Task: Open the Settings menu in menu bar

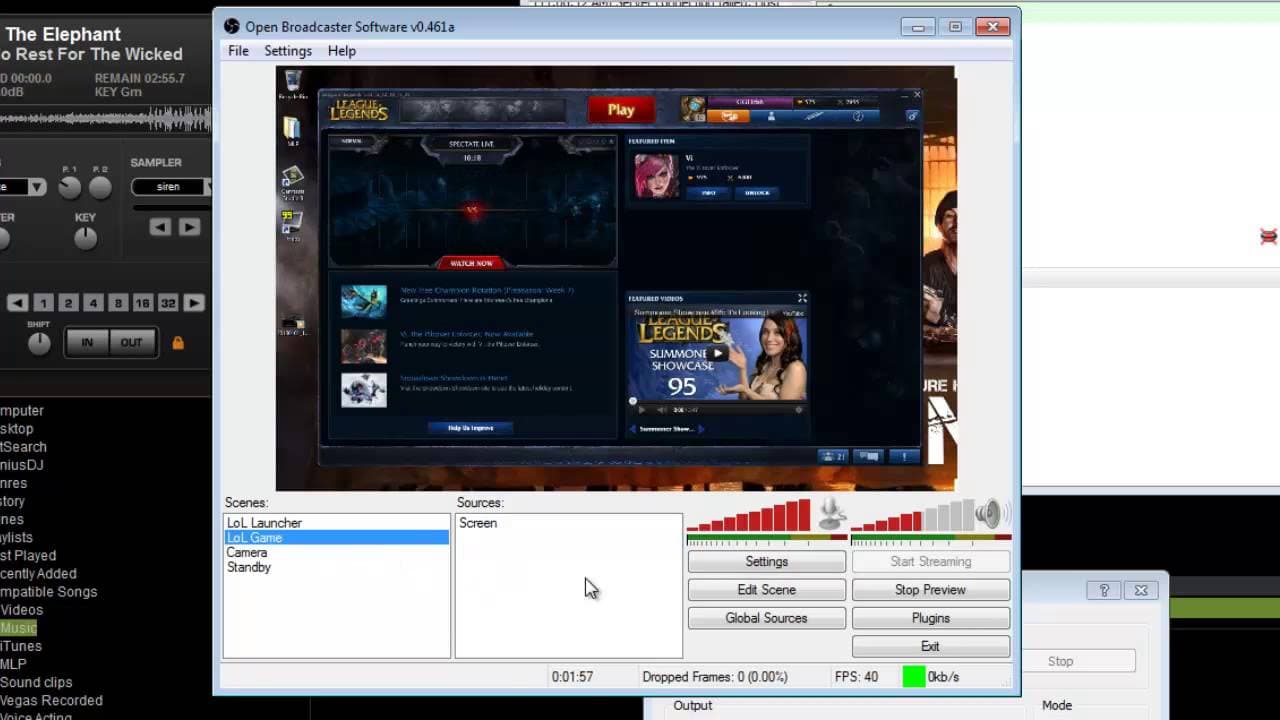Action: (x=288, y=51)
